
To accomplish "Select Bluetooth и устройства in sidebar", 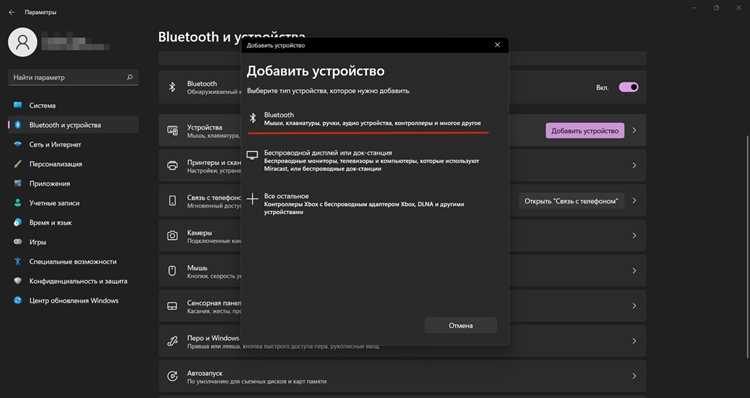I will (73, 125).
